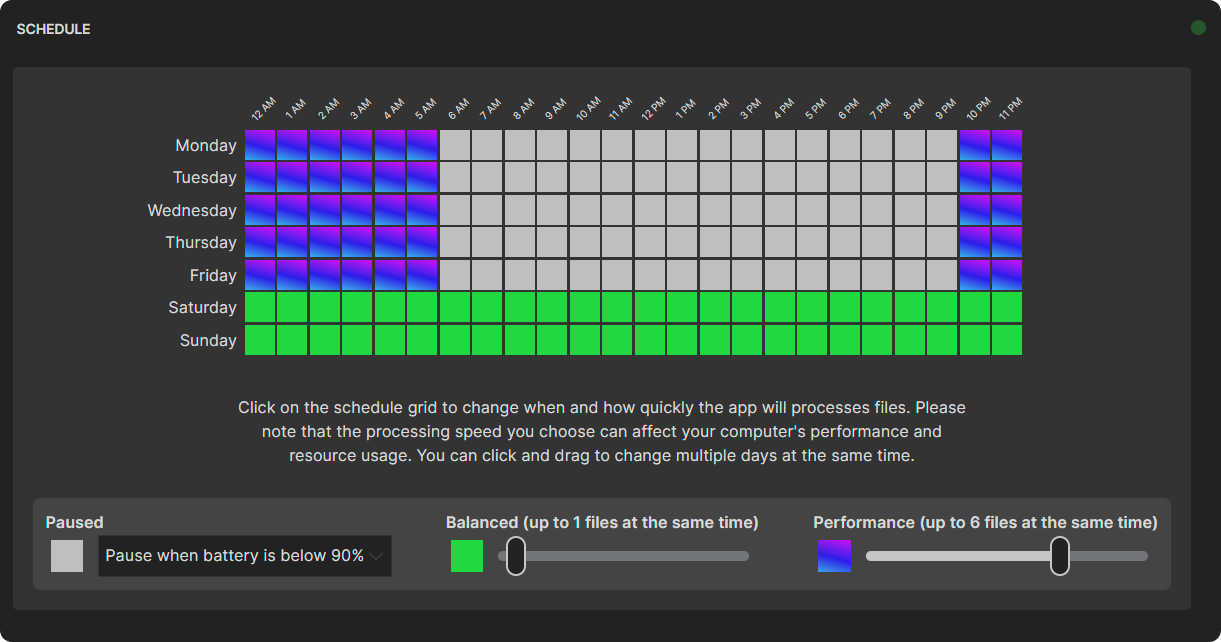Screen dimensions: 1221x642
Task: Toggle Friday's 11 PM schedule cell
Action: point(1007,275)
